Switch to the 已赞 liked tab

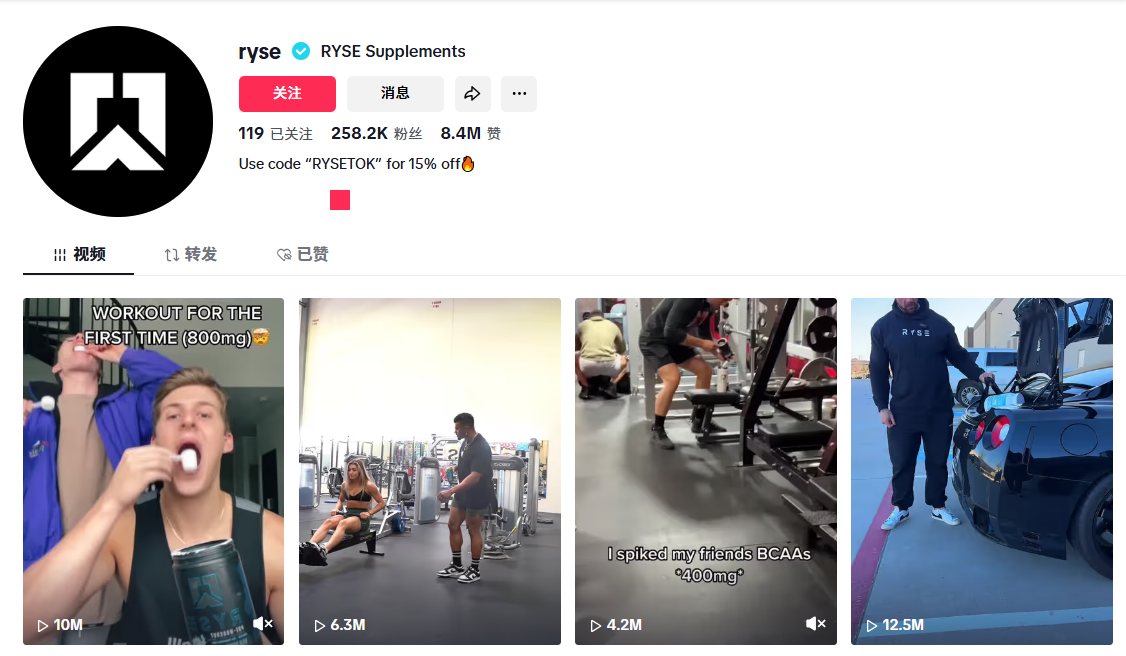click(302, 255)
